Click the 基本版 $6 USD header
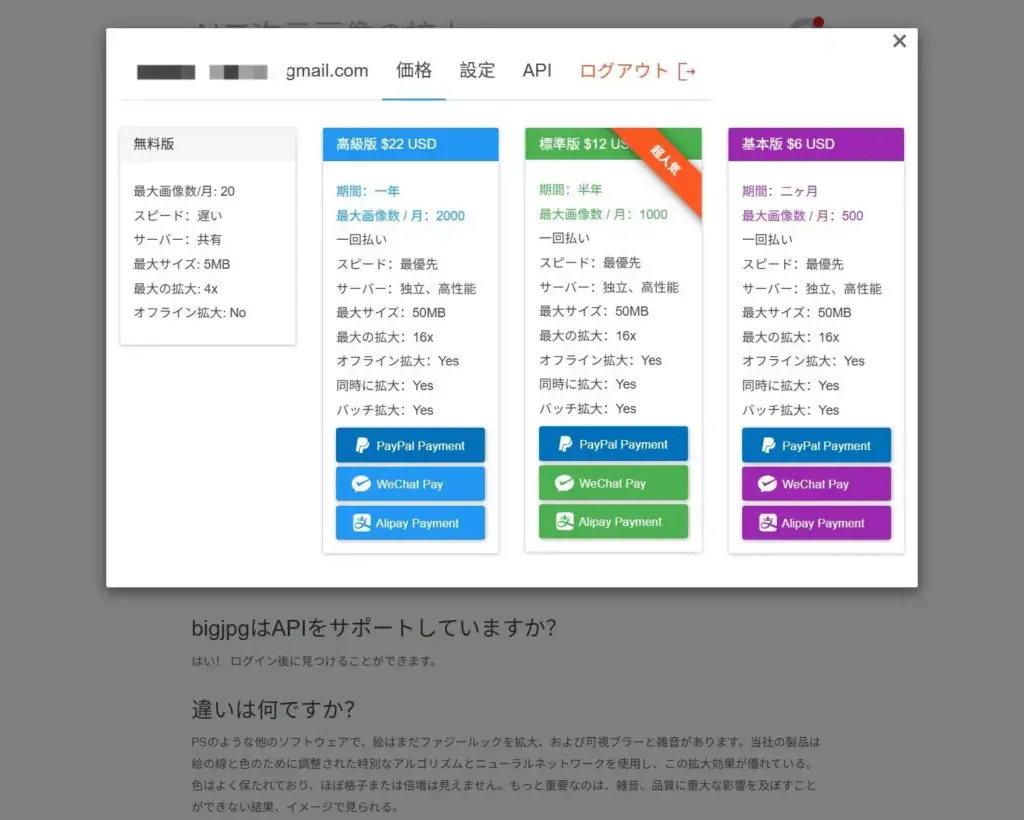Screen dimensions: 1024x820 click(816, 144)
